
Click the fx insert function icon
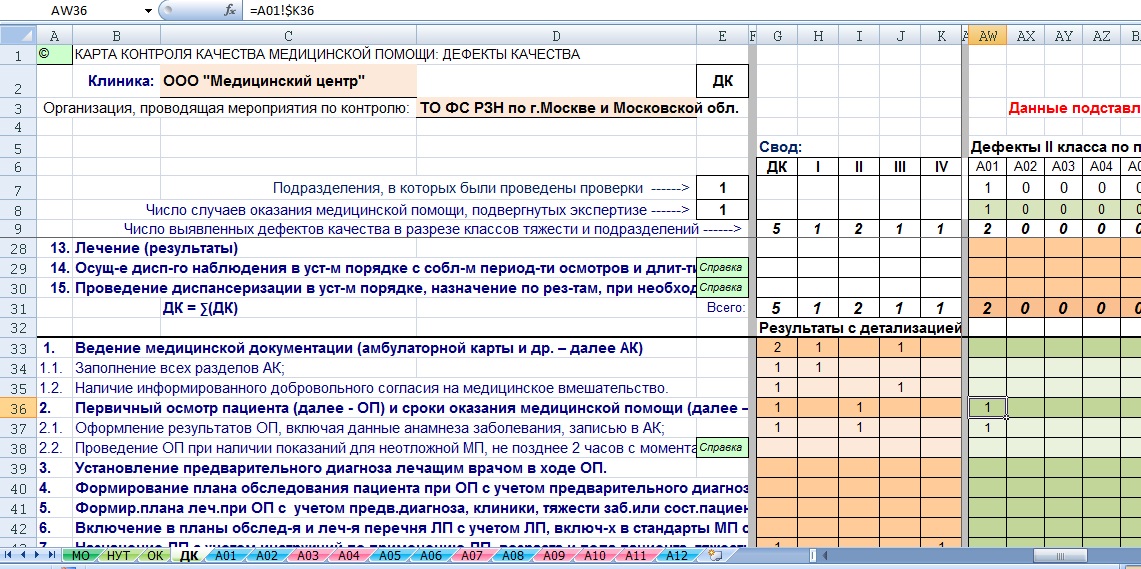(230, 10)
